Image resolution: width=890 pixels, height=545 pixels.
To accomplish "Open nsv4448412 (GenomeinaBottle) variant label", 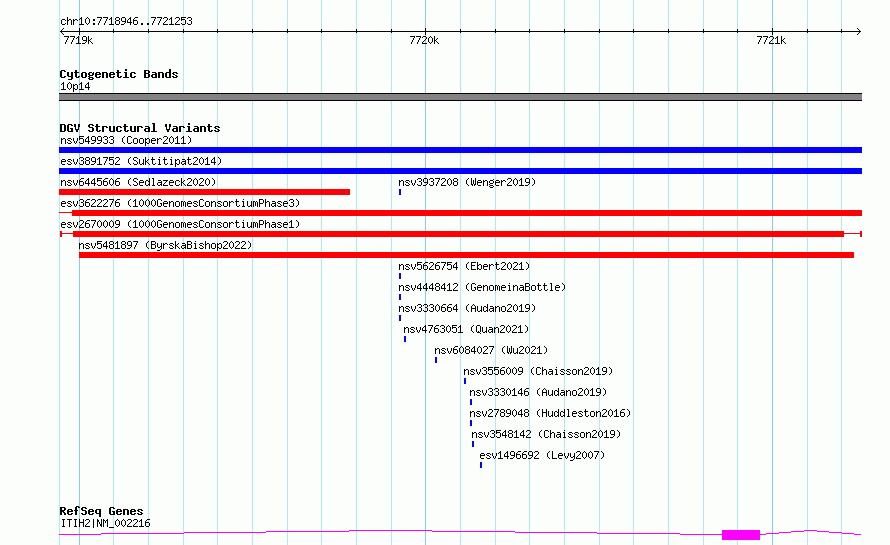I will click(482, 287).
